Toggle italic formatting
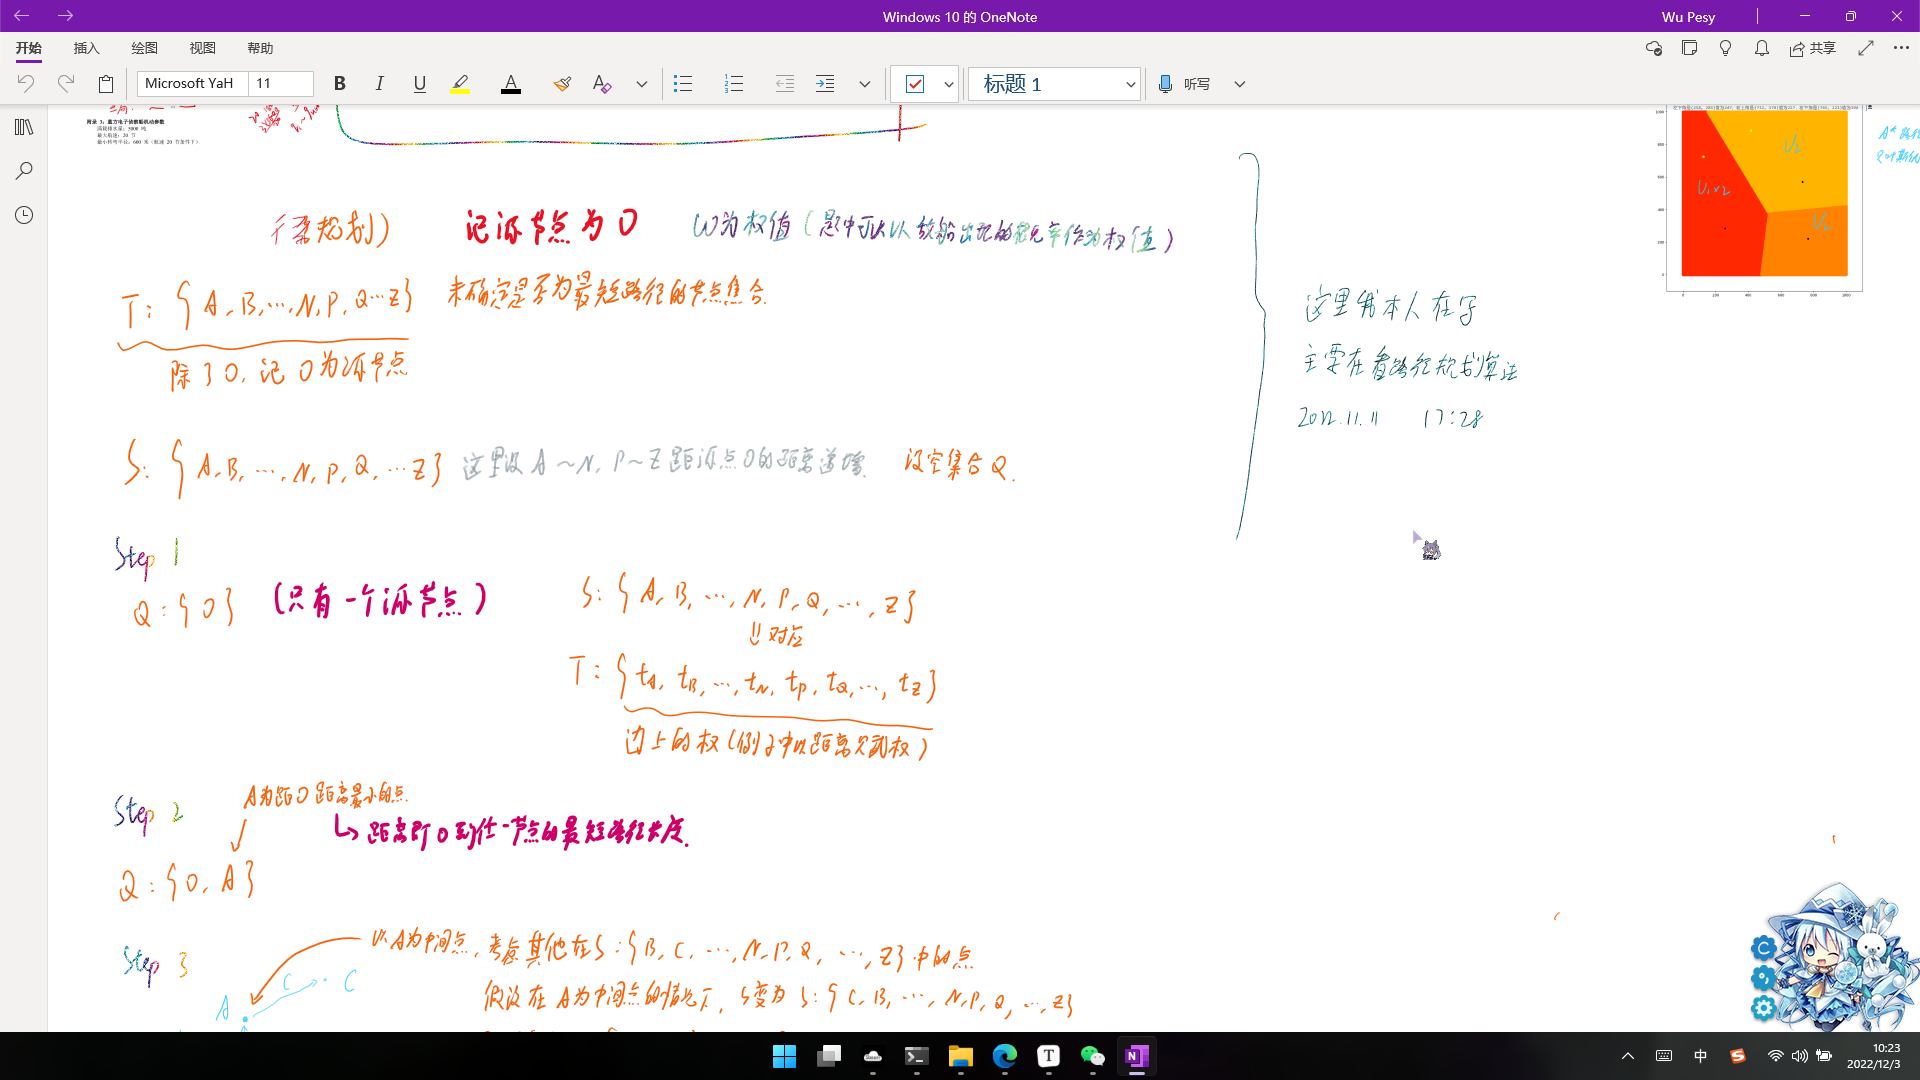 point(380,84)
